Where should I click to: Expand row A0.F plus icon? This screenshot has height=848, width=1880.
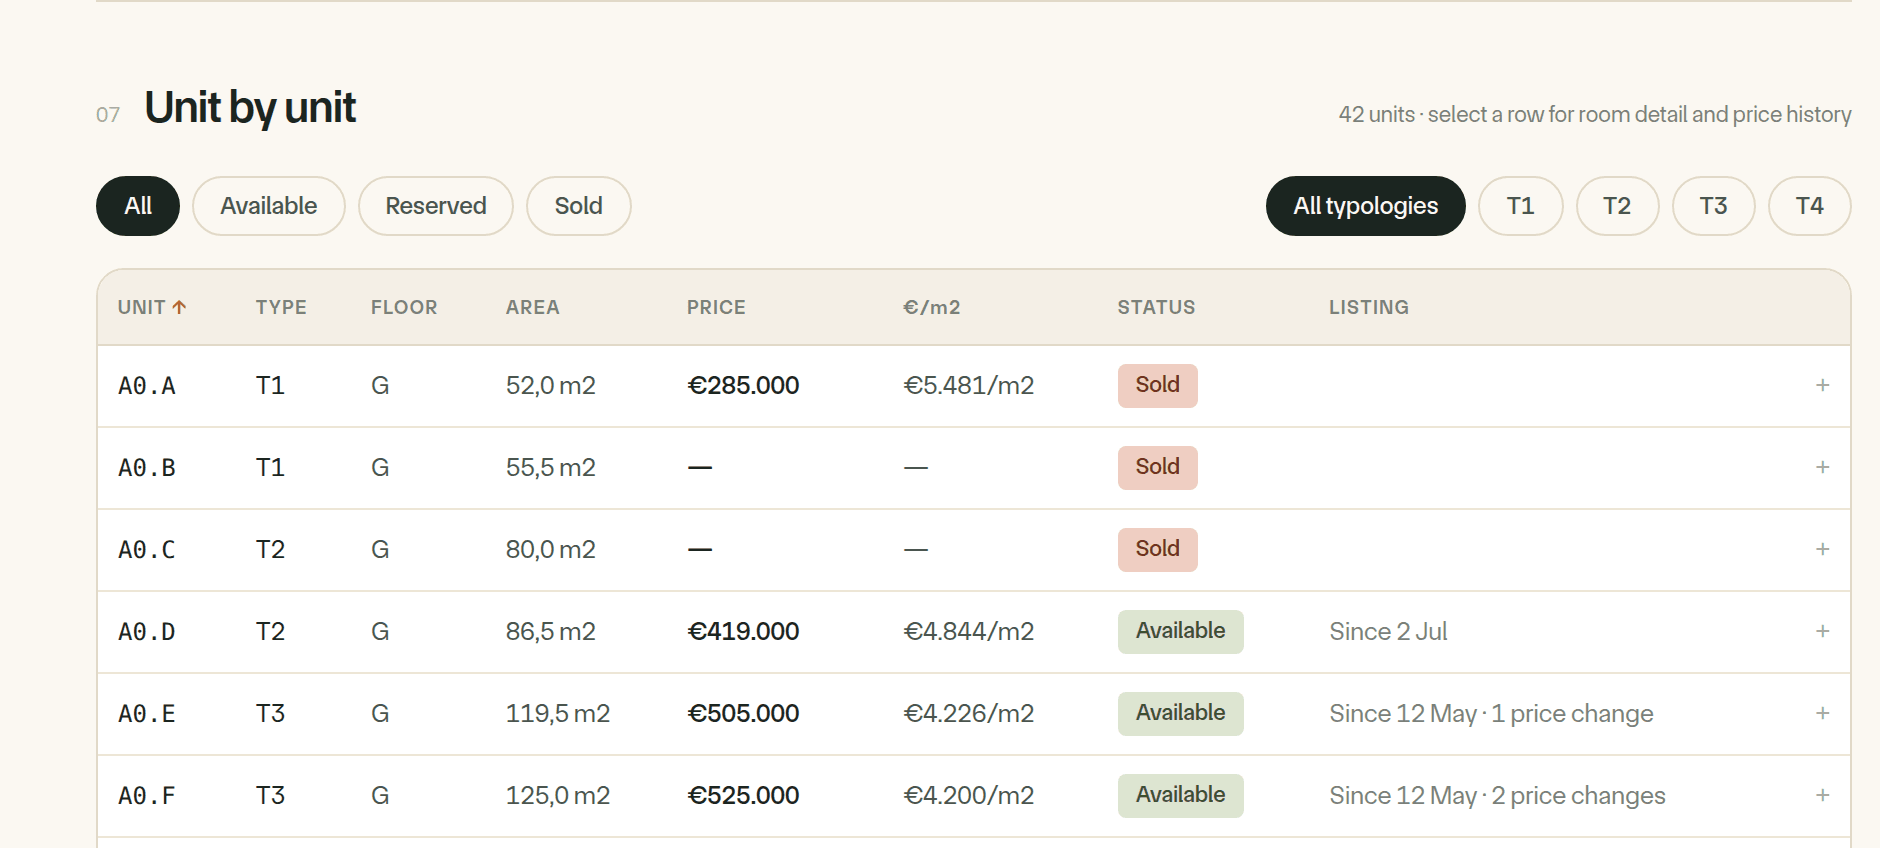coord(1822,796)
